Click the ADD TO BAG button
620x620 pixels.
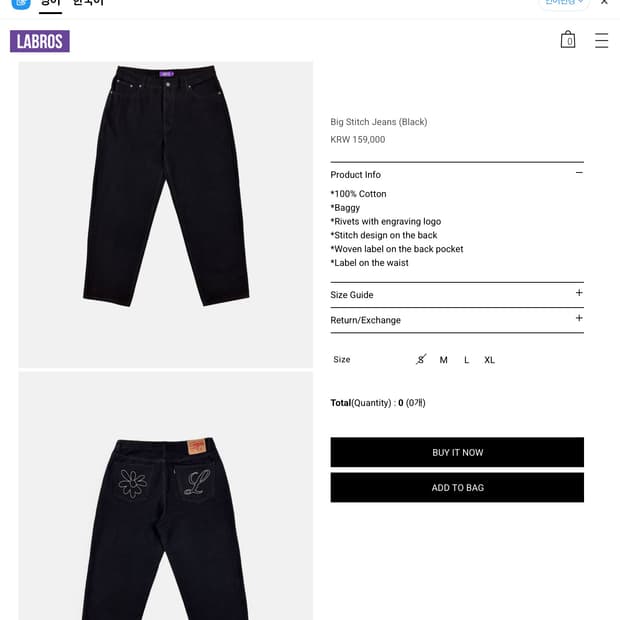pos(457,488)
